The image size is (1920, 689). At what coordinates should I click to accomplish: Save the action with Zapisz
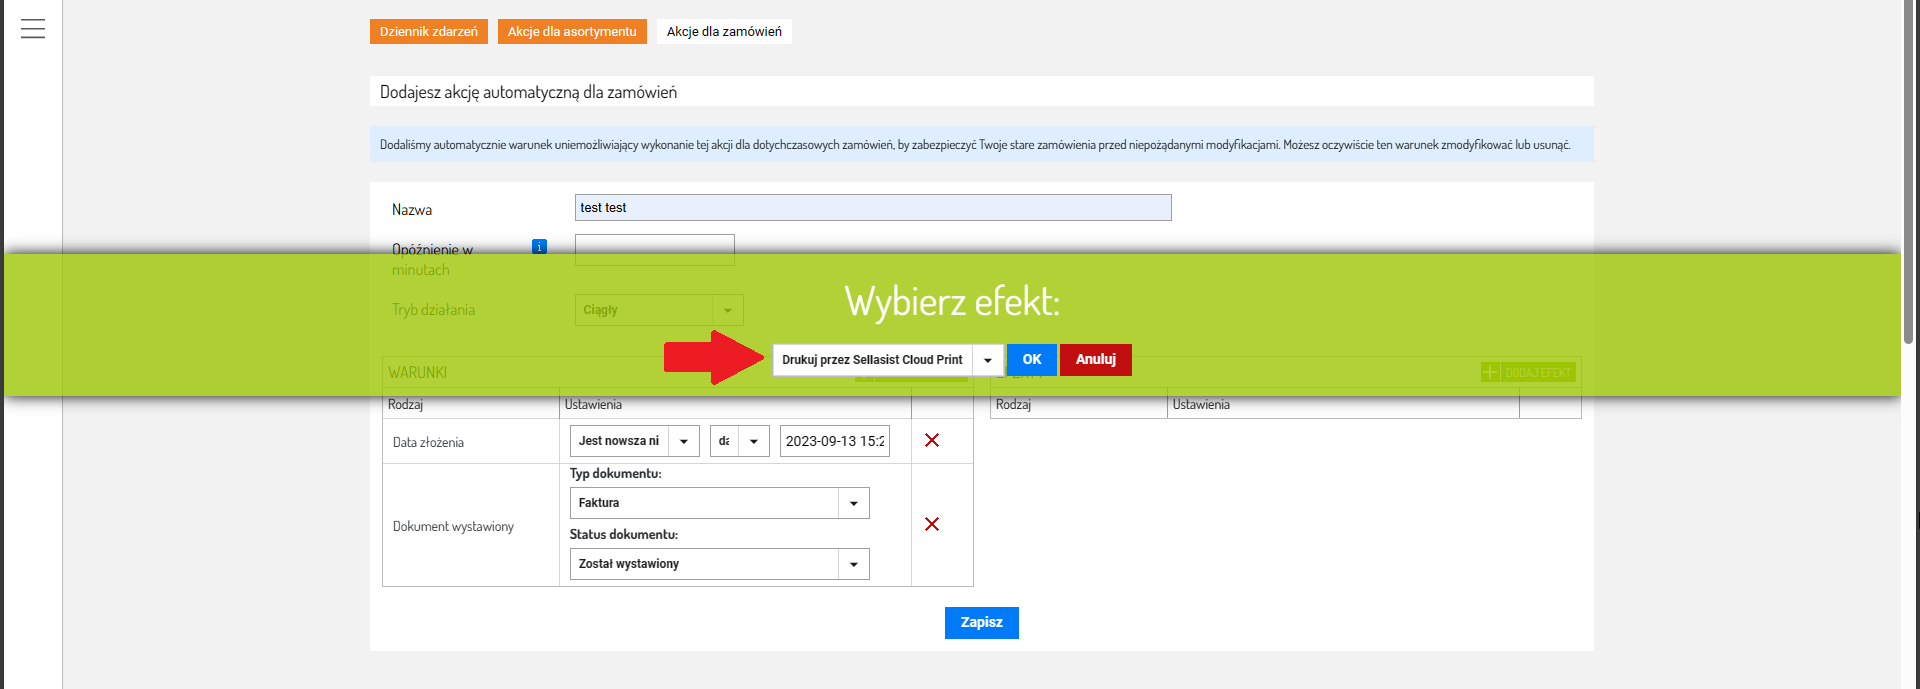point(982,622)
